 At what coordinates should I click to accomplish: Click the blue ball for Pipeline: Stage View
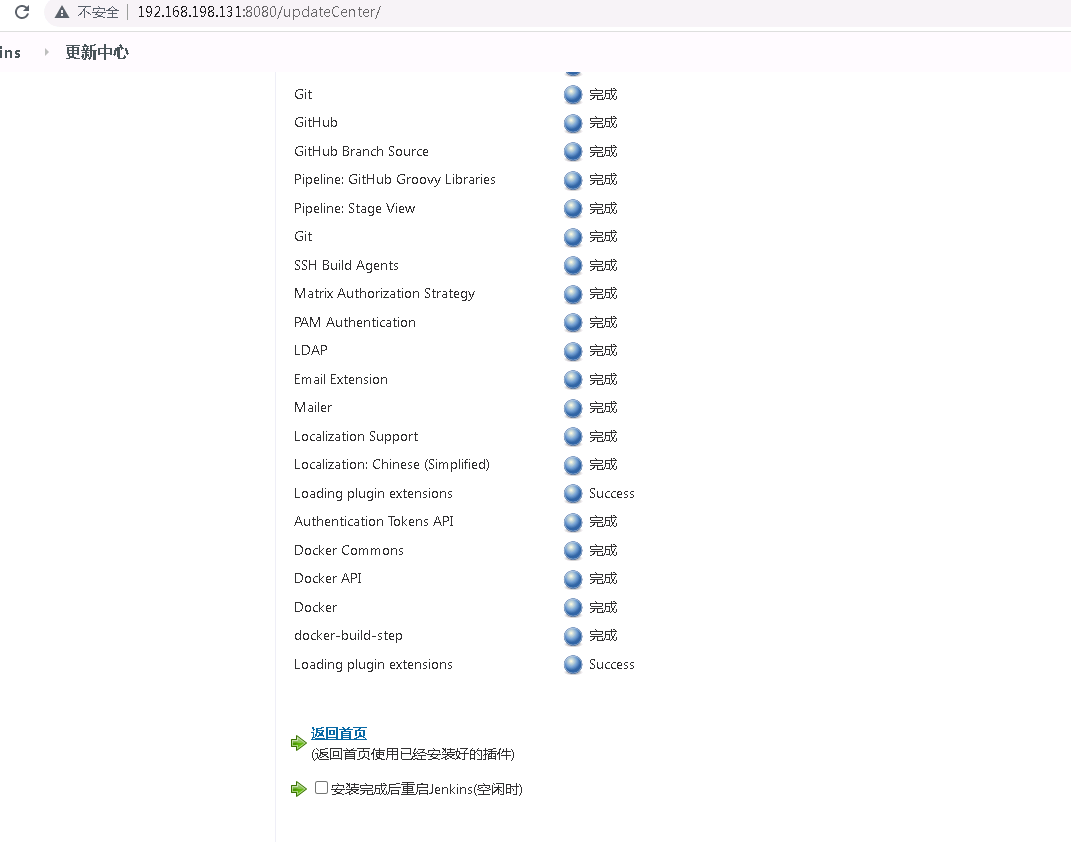coord(573,208)
